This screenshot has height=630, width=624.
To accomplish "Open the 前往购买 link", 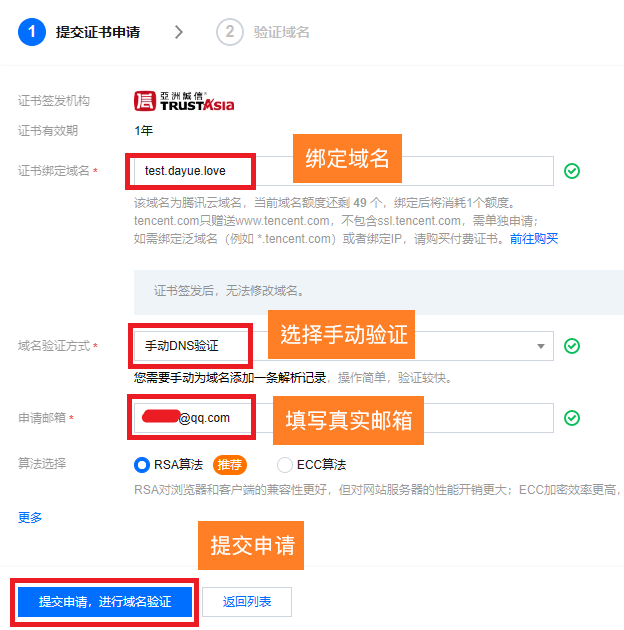I will [x=534, y=239].
